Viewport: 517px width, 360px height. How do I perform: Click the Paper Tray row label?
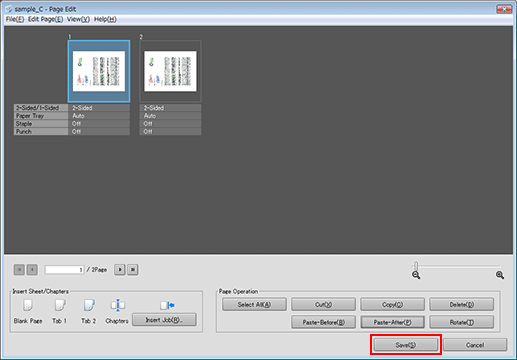(41, 116)
